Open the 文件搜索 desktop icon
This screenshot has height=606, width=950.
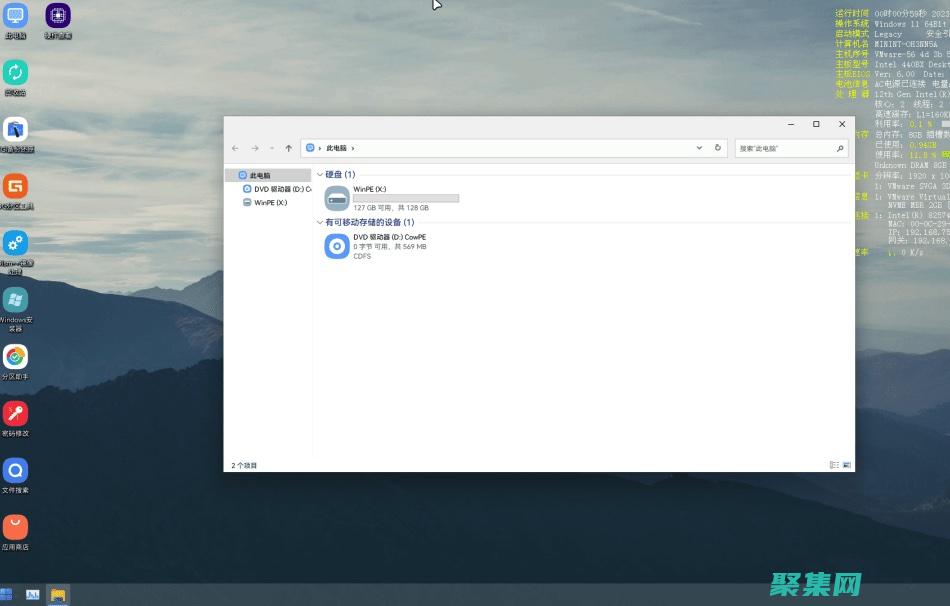point(15,471)
